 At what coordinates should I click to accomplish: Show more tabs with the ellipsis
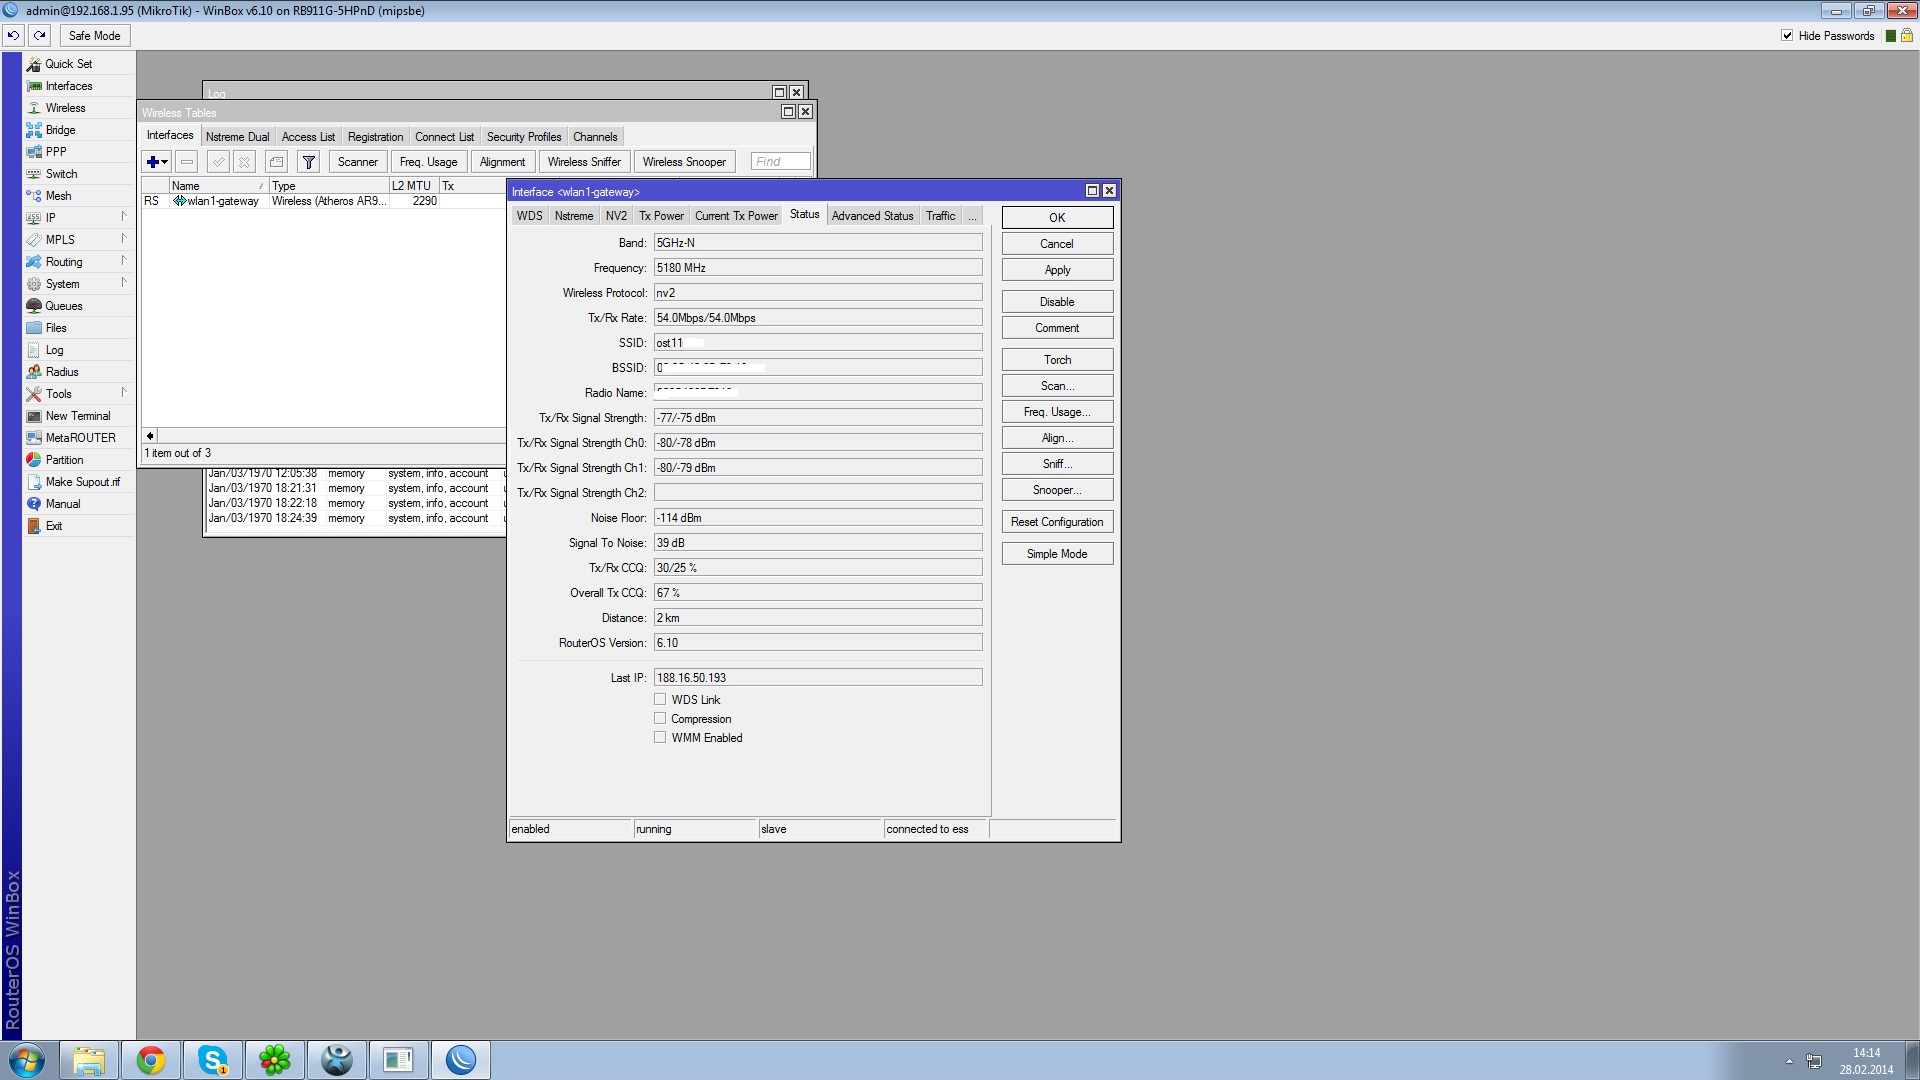[x=971, y=216]
